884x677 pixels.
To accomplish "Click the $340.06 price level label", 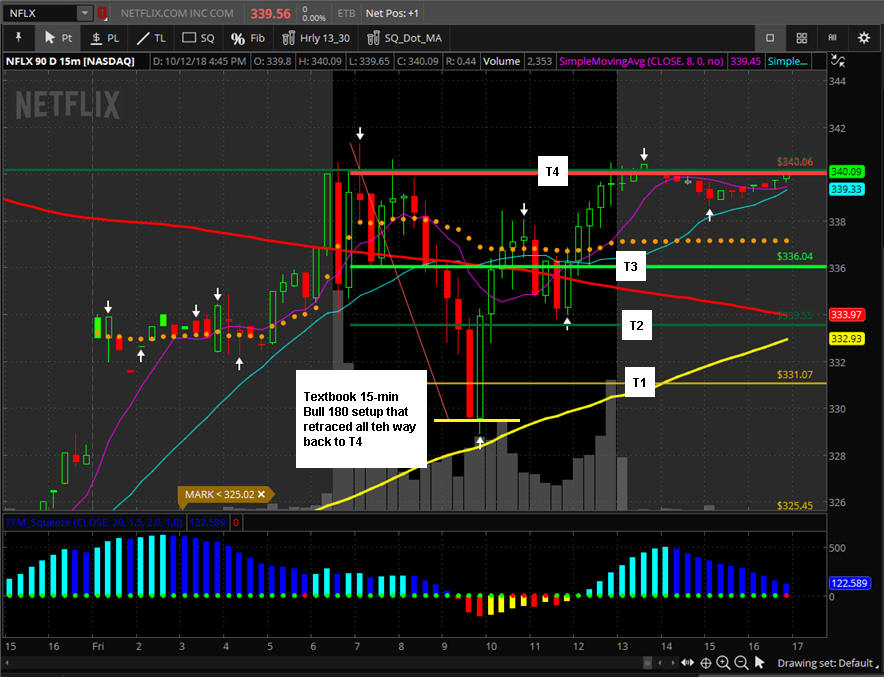I will pyautogui.click(x=794, y=162).
